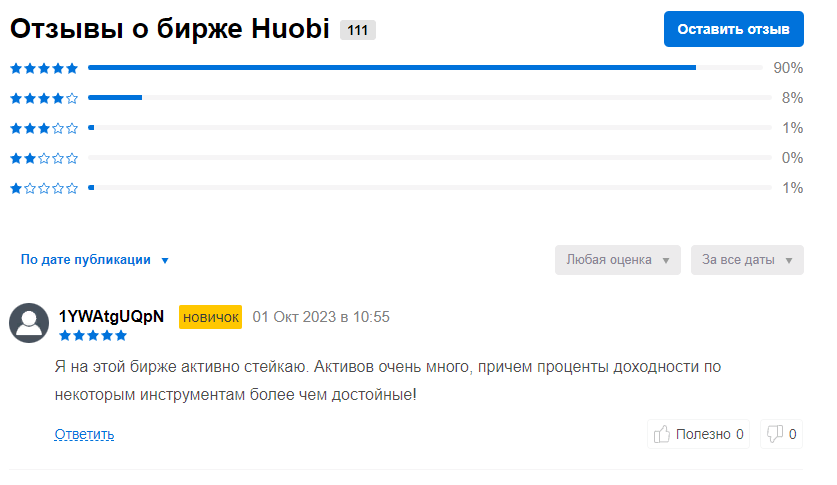Click the новичок user badge
837x485 pixels.
pyautogui.click(x=210, y=317)
